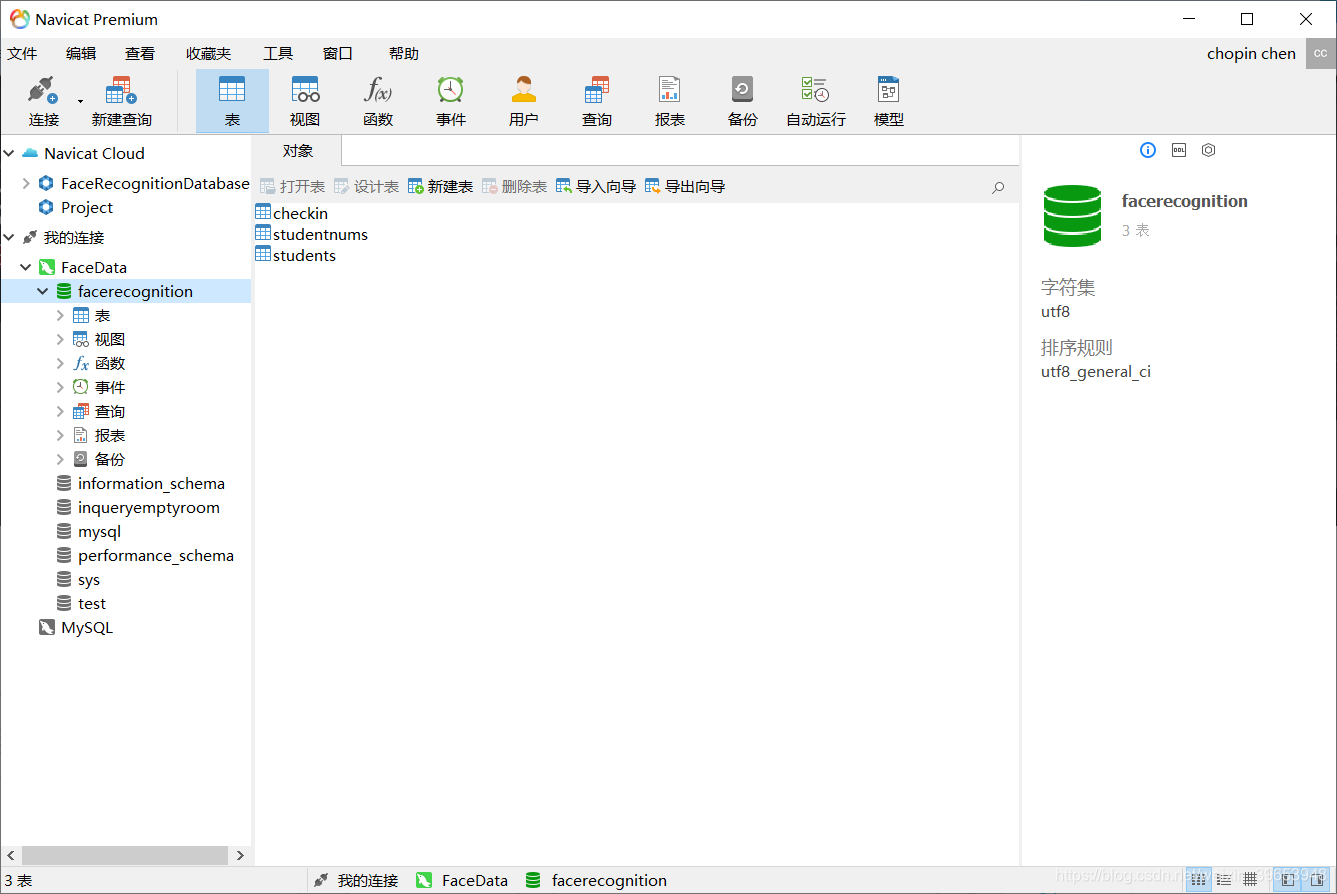Expand the 表 node in tree
The height and width of the screenshot is (894, 1337).
pos(60,315)
